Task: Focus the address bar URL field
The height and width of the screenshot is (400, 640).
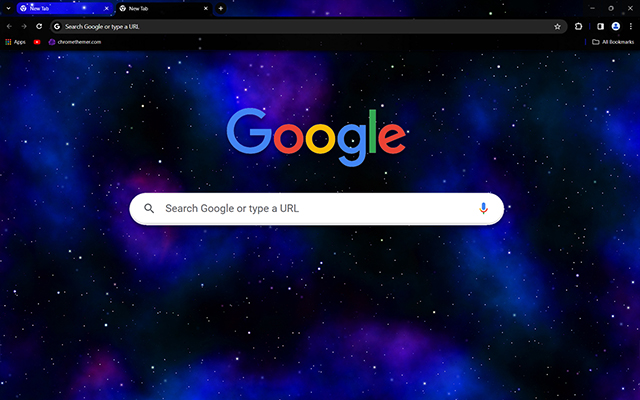Action: tap(308, 27)
